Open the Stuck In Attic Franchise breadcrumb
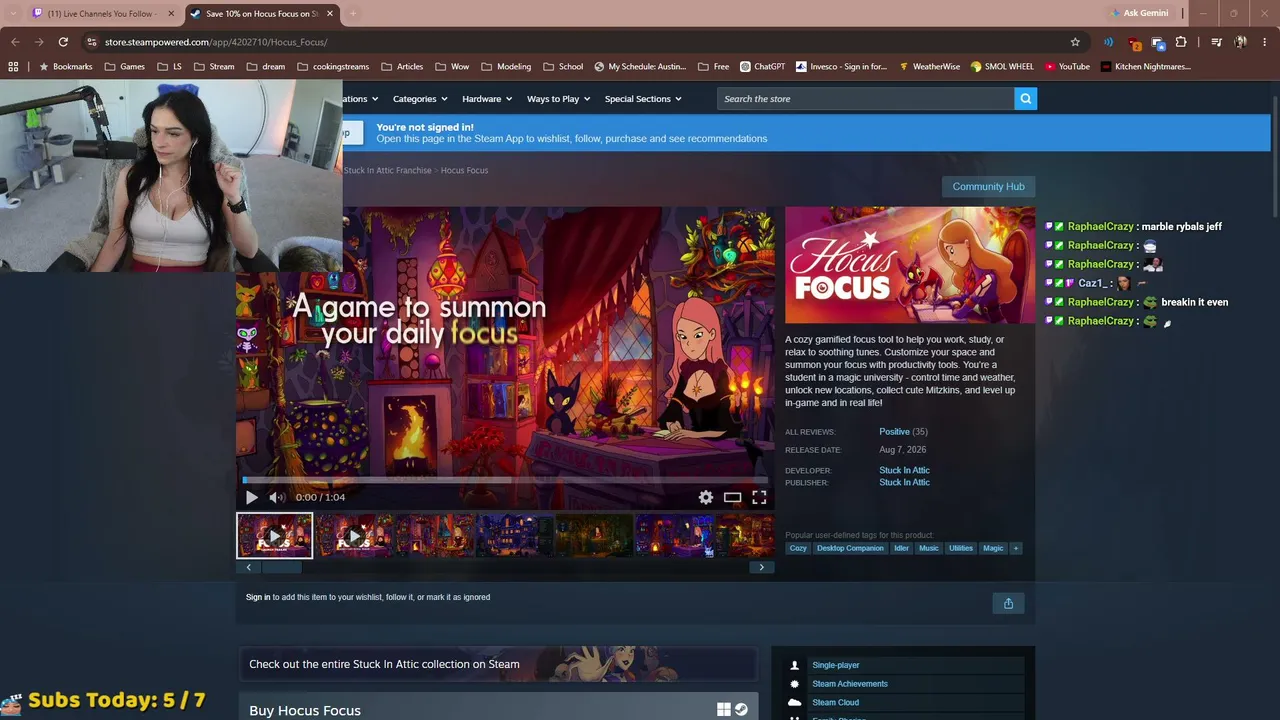This screenshot has width=1280, height=720. click(x=388, y=170)
